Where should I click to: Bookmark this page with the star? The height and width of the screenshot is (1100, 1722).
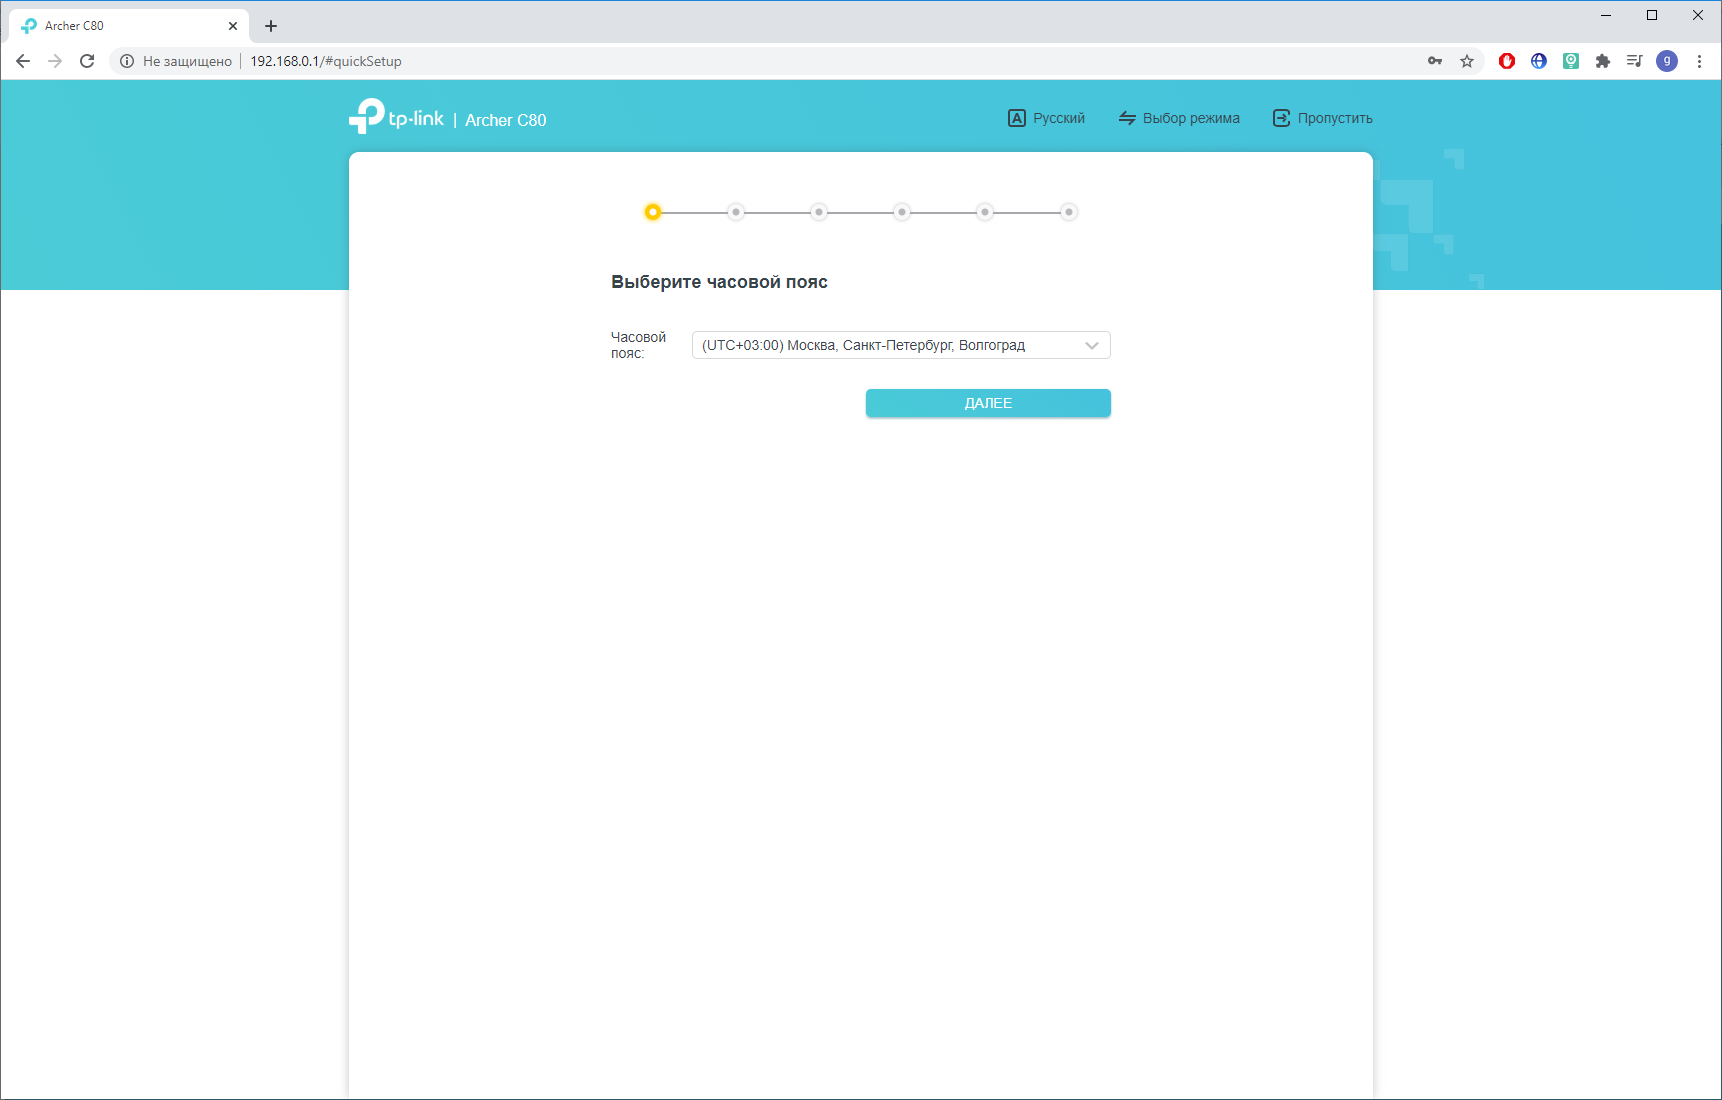pos(1467,61)
